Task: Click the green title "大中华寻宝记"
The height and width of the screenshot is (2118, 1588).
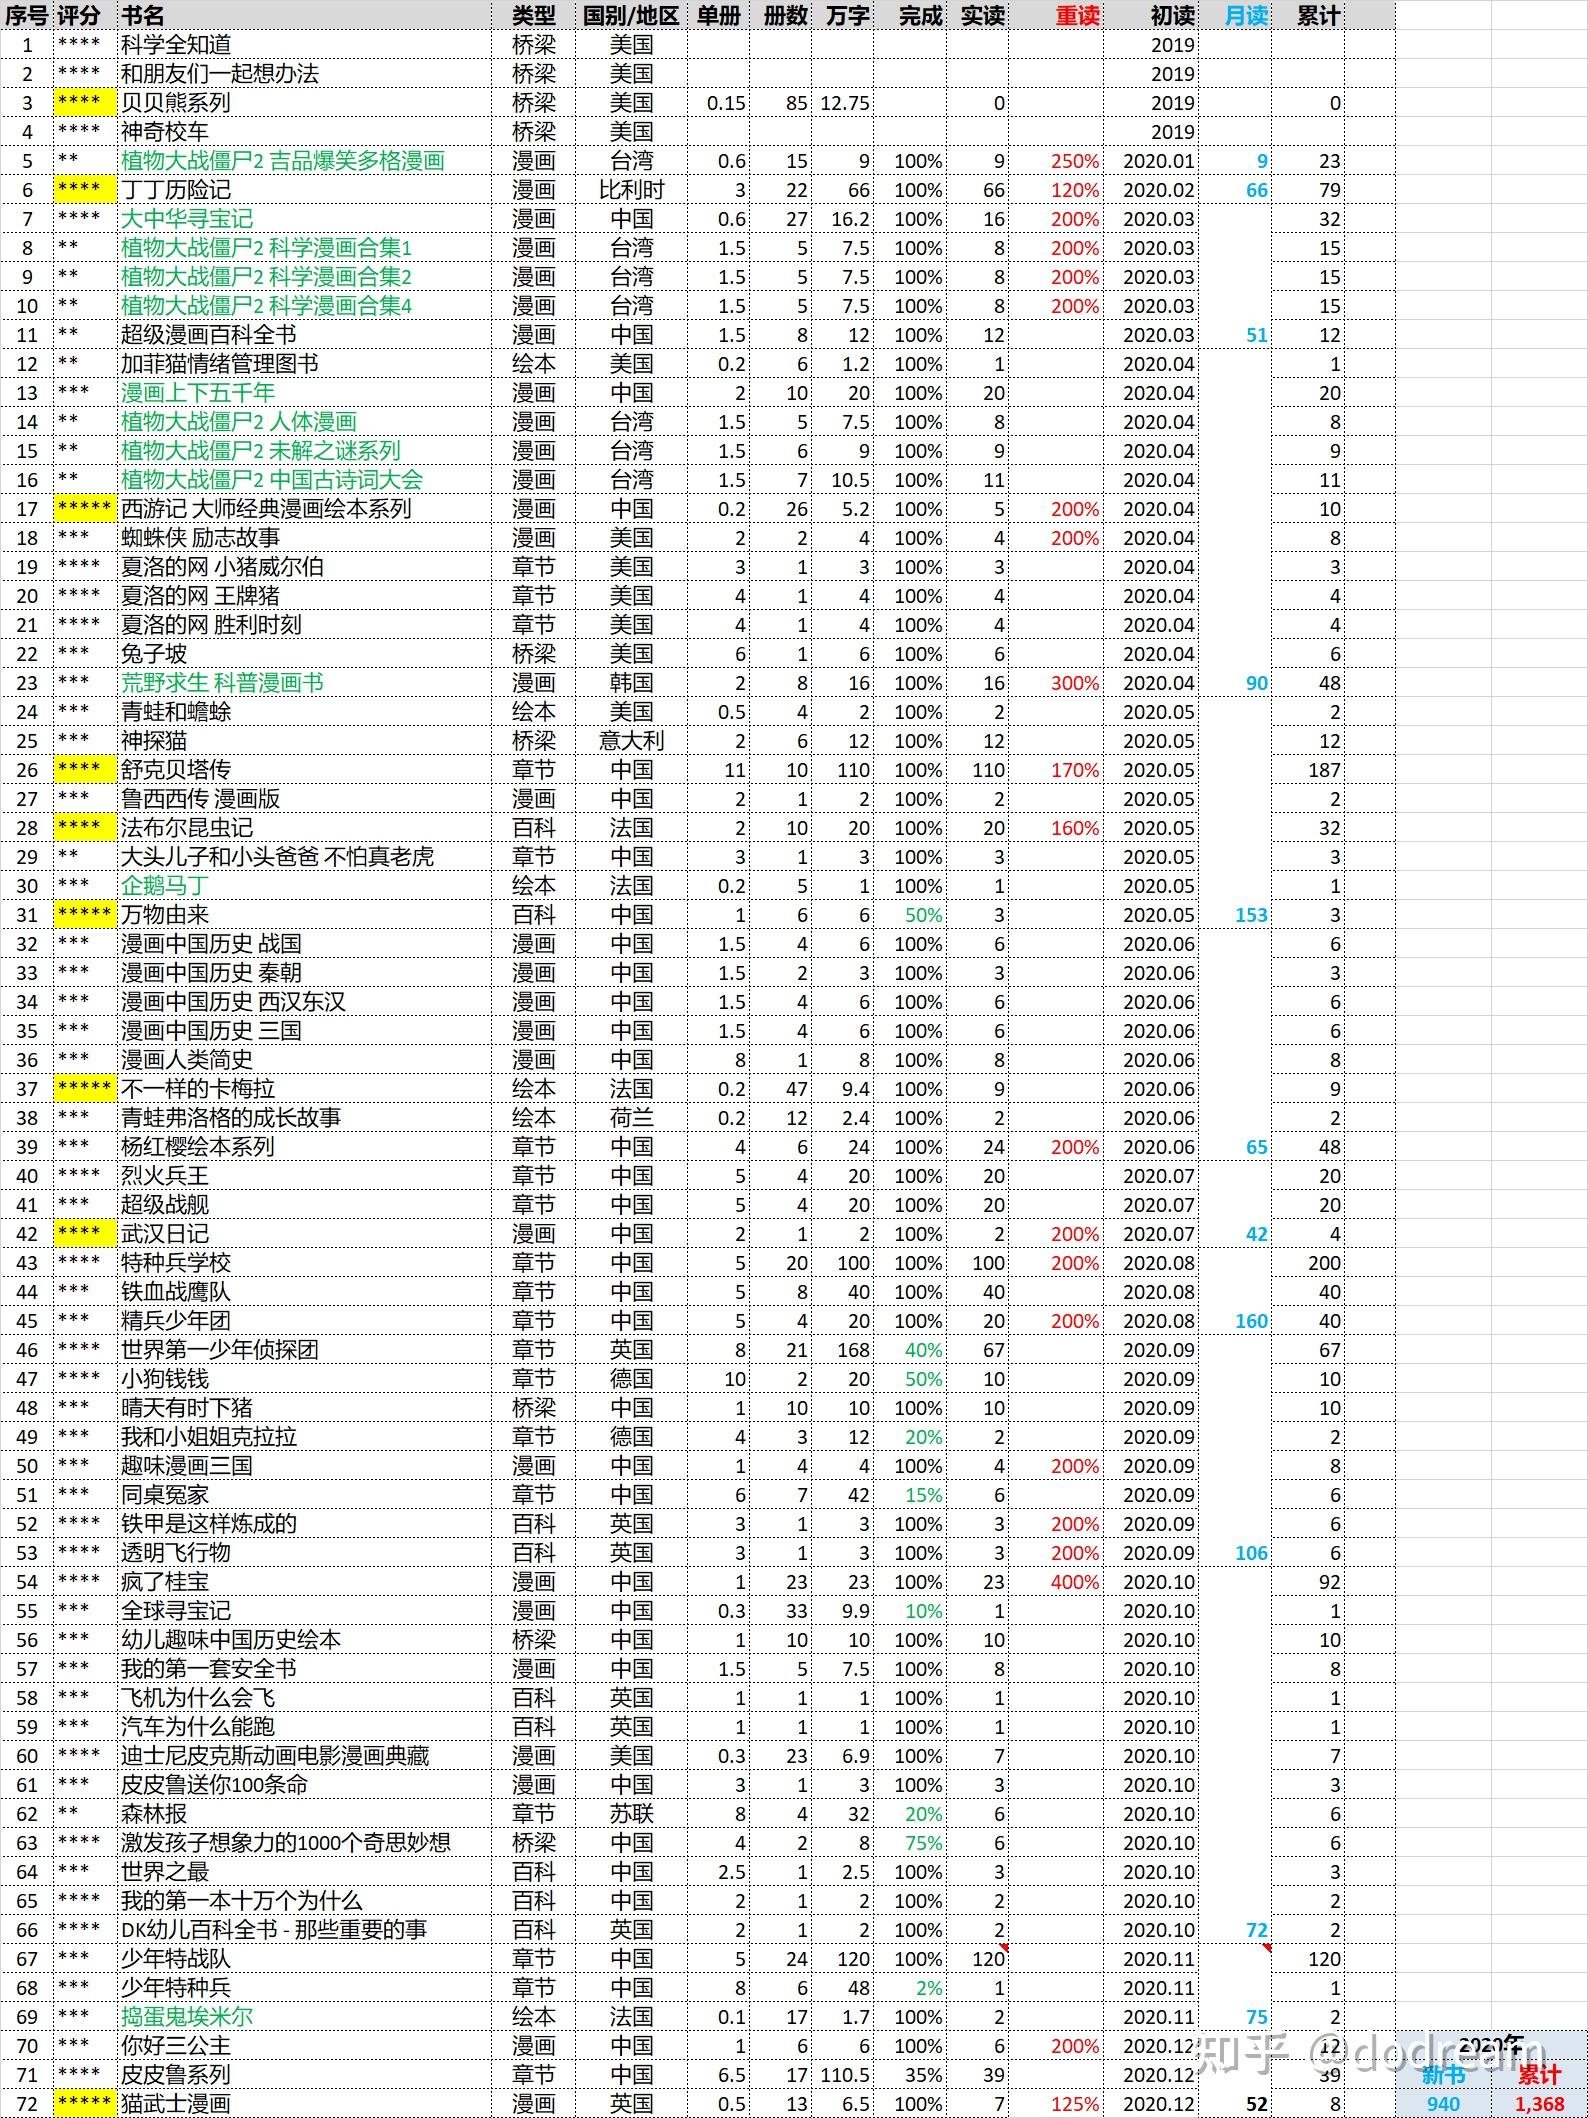Action: 187,219
